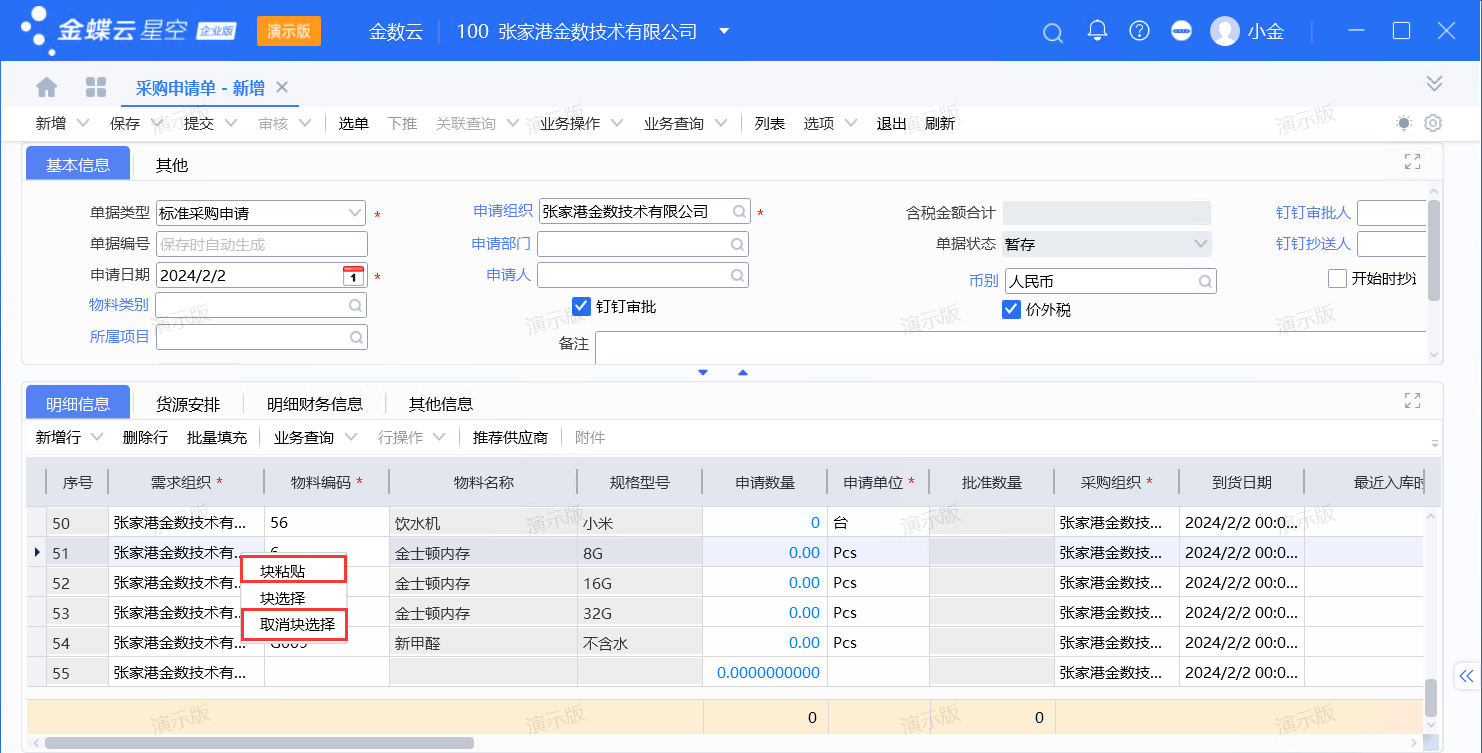Image resolution: width=1482 pixels, height=753 pixels.
Task: Click the 单据编号 input field
Action: pos(262,244)
